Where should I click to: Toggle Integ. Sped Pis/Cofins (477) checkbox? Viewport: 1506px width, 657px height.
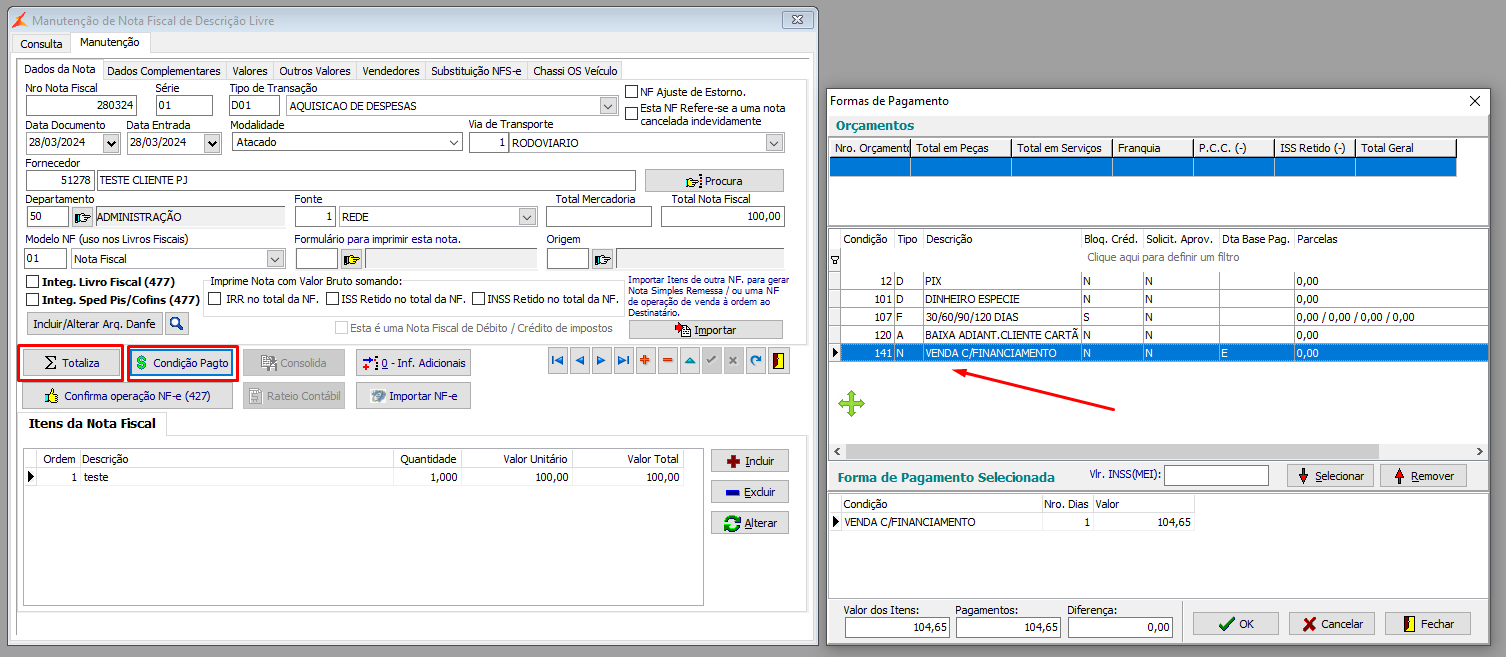pyautogui.click(x=33, y=300)
